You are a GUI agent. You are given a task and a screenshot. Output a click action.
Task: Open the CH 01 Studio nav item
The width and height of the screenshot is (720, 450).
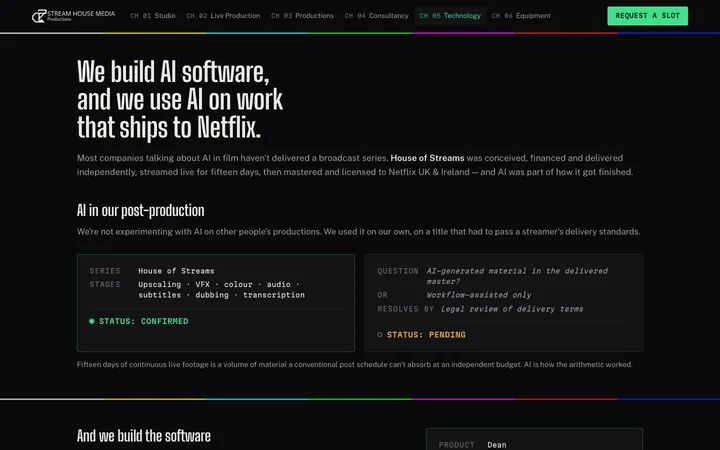(x=152, y=16)
